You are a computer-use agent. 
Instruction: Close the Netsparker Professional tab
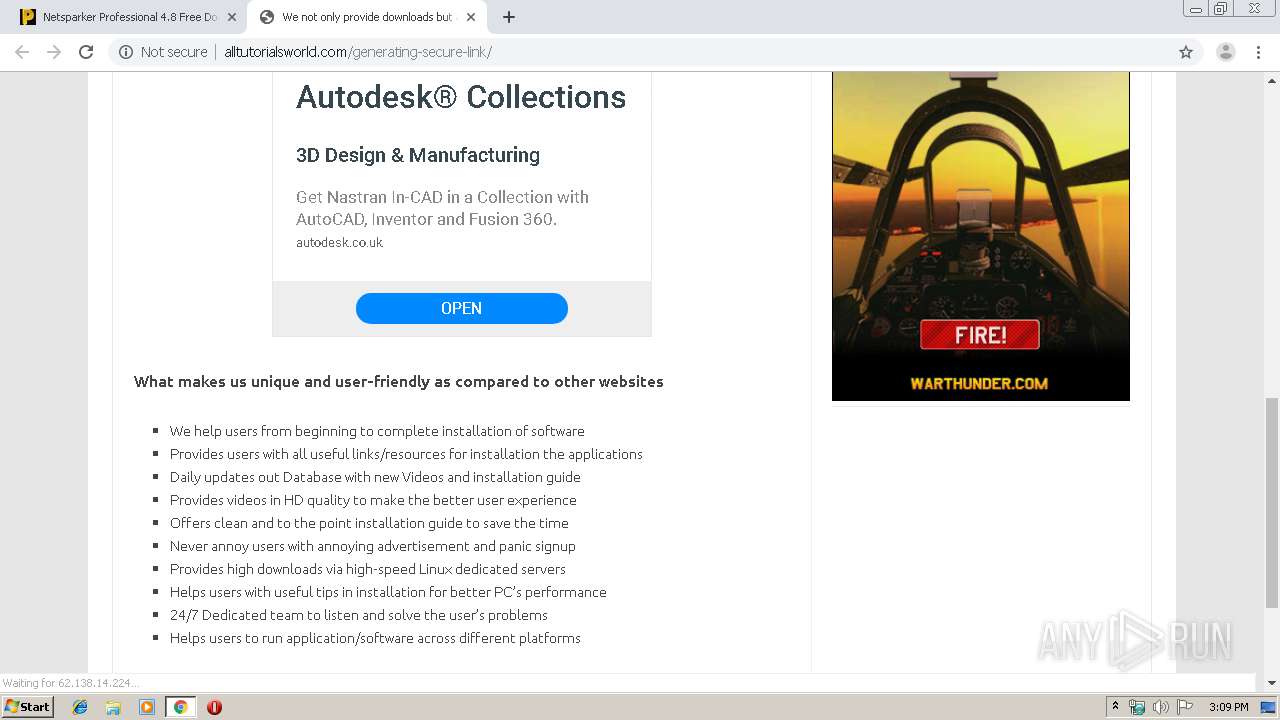pos(231,17)
